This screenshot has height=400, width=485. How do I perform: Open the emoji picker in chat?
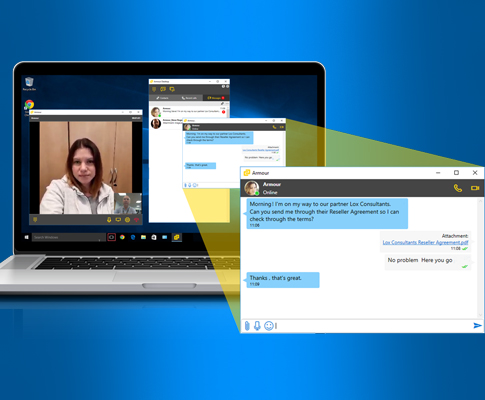269,326
